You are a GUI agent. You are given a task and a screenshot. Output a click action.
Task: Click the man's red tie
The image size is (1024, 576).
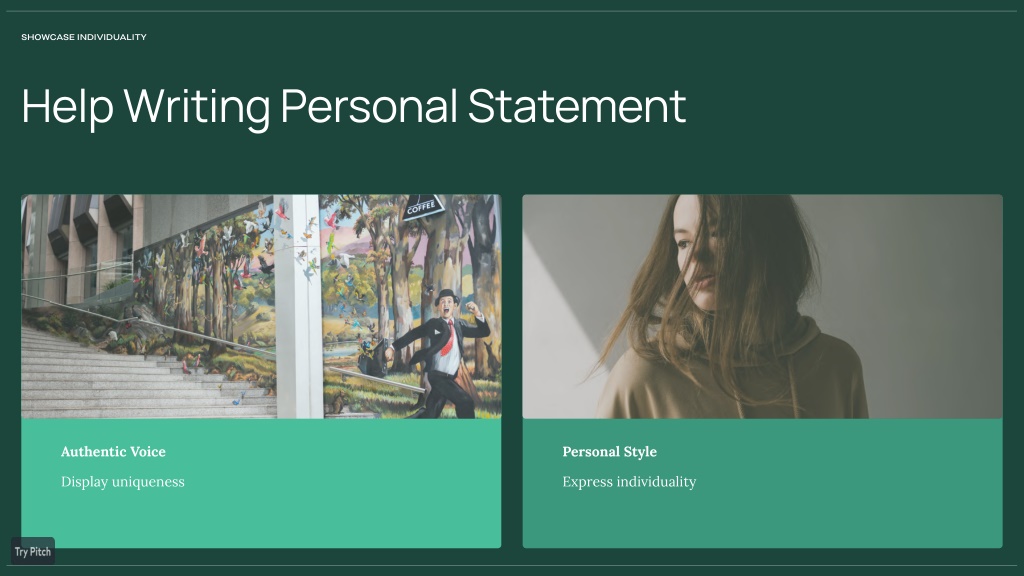pos(447,337)
